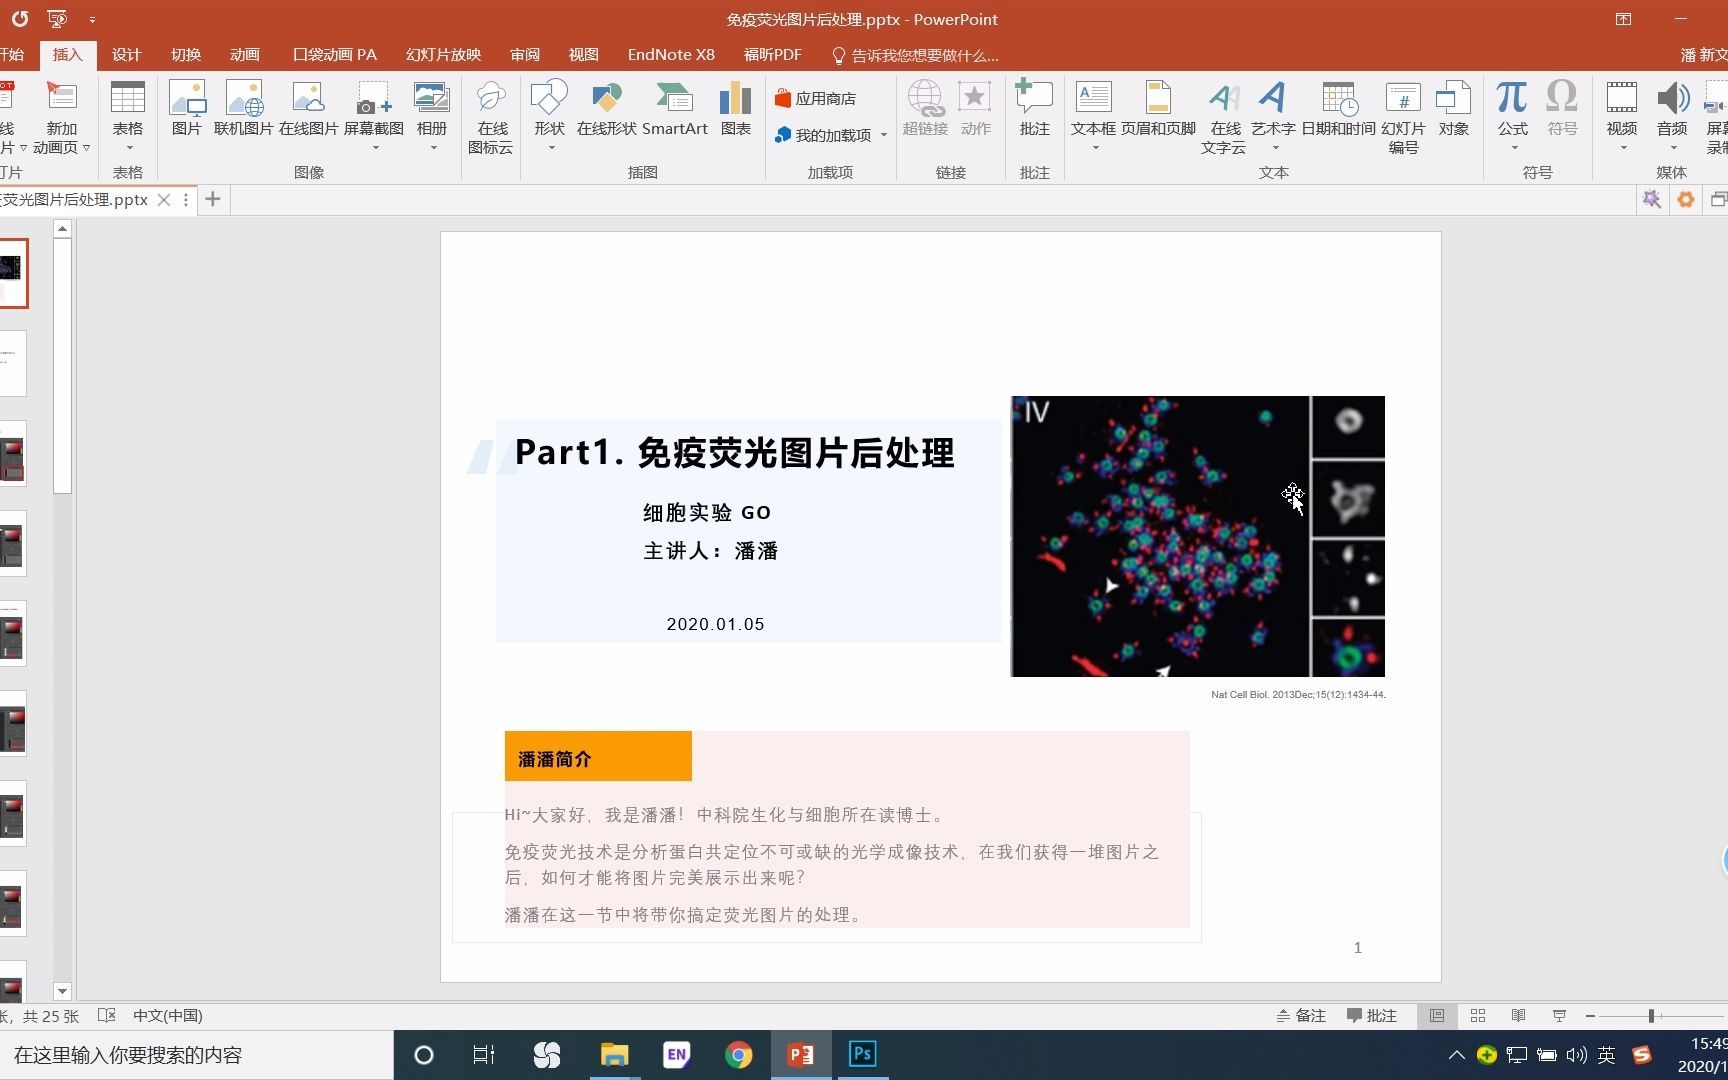Screen dimensions: 1728x1080
Task: Open the EndNote X8 tab
Action: [671, 55]
